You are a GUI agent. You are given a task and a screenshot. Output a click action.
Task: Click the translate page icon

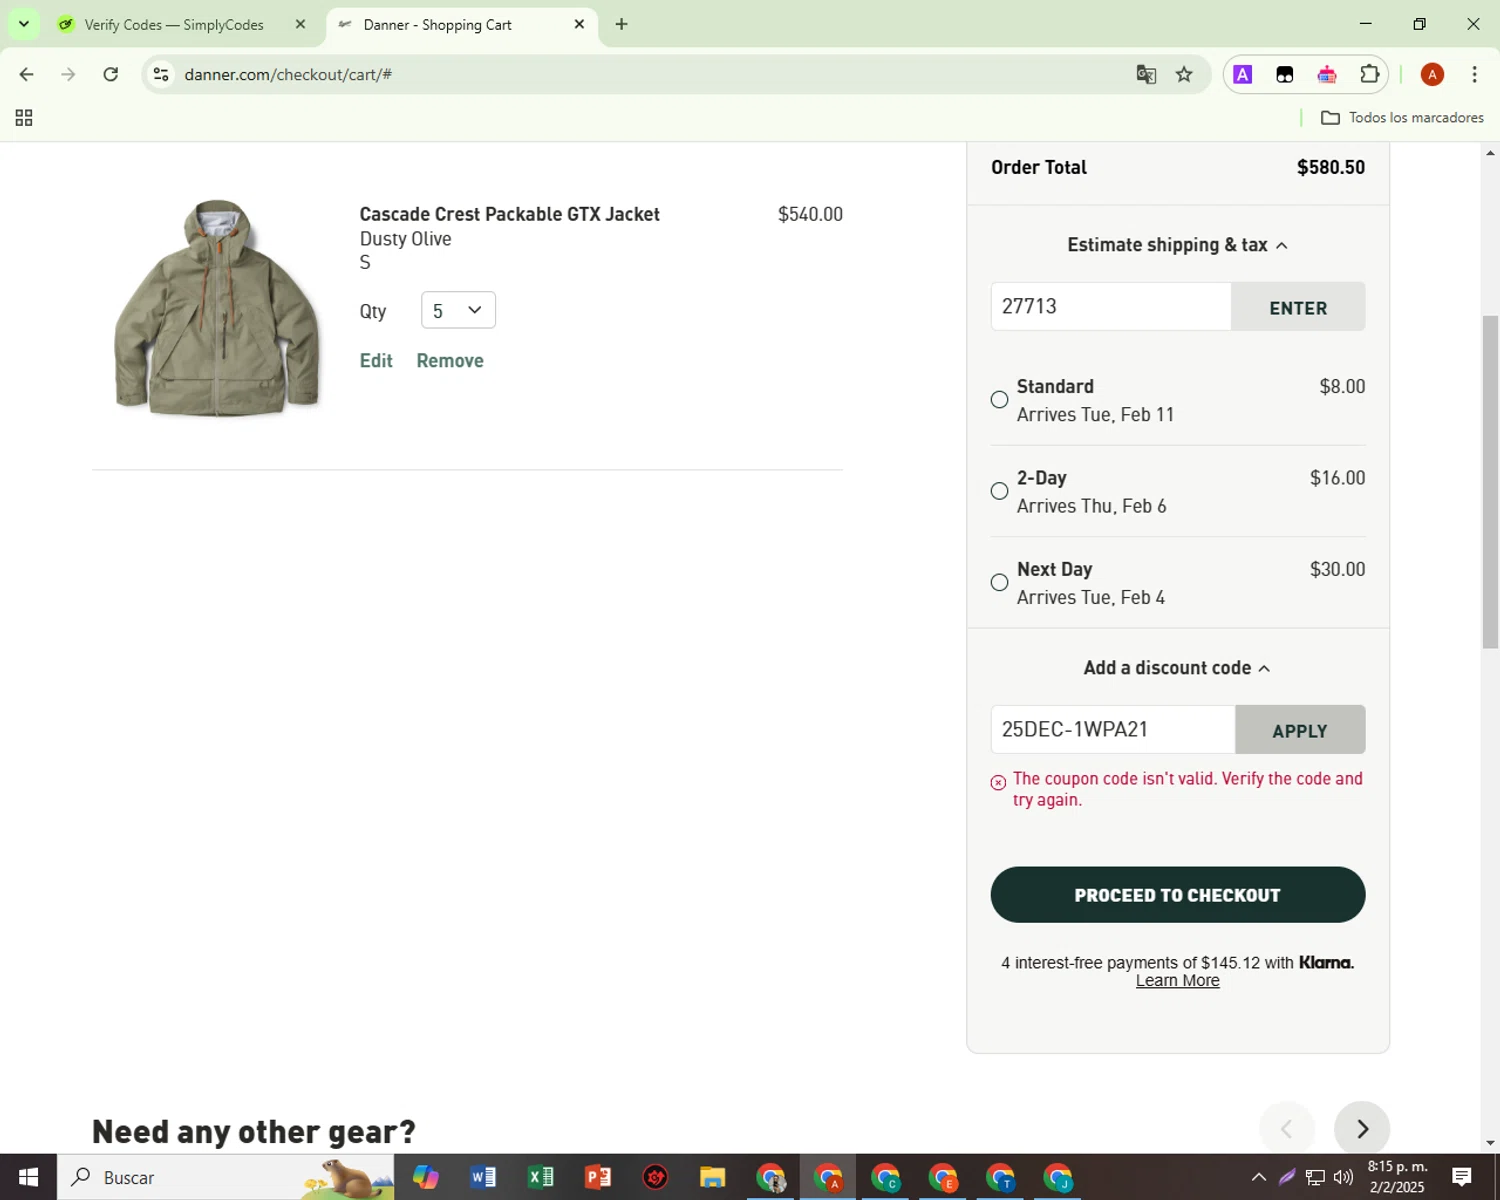tap(1146, 74)
